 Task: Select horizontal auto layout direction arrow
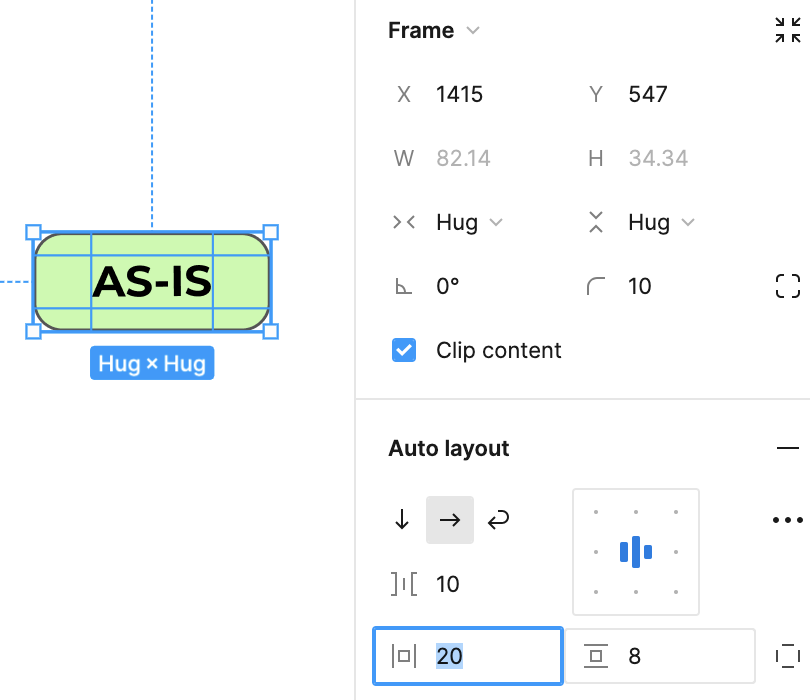pos(450,520)
